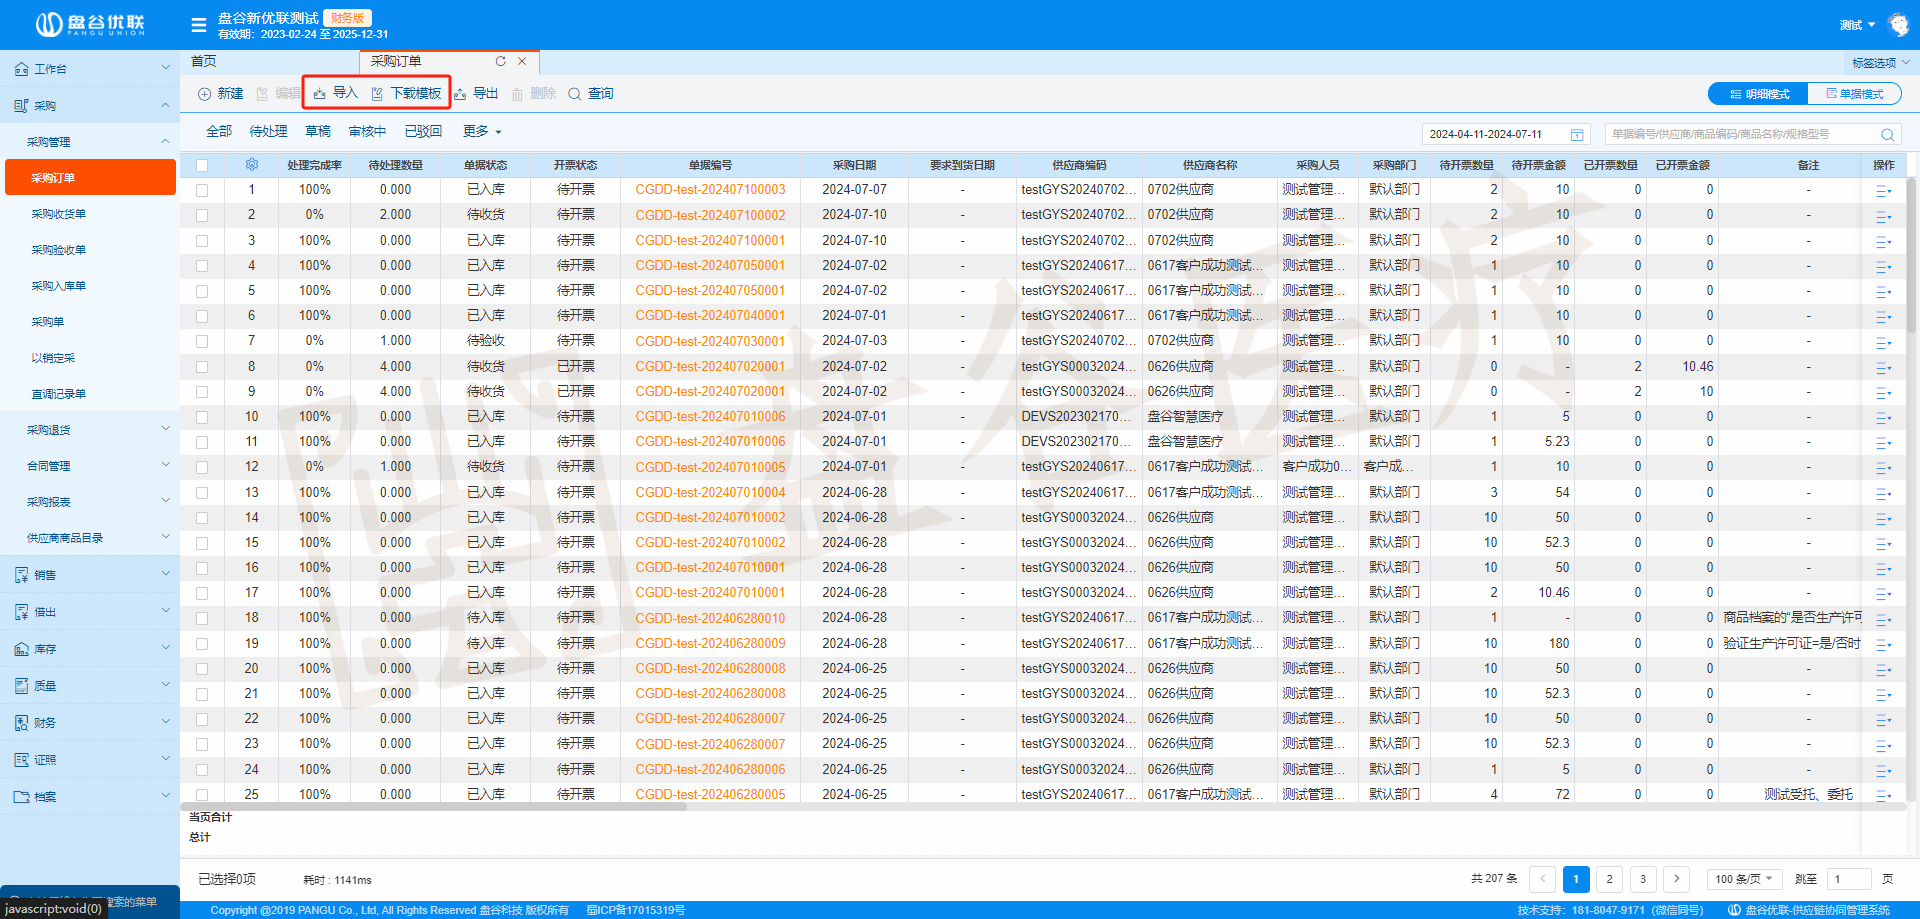Toggle the hamburger menu icon
This screenshot has height=919, width=1920.
click(x=199, y=25)
